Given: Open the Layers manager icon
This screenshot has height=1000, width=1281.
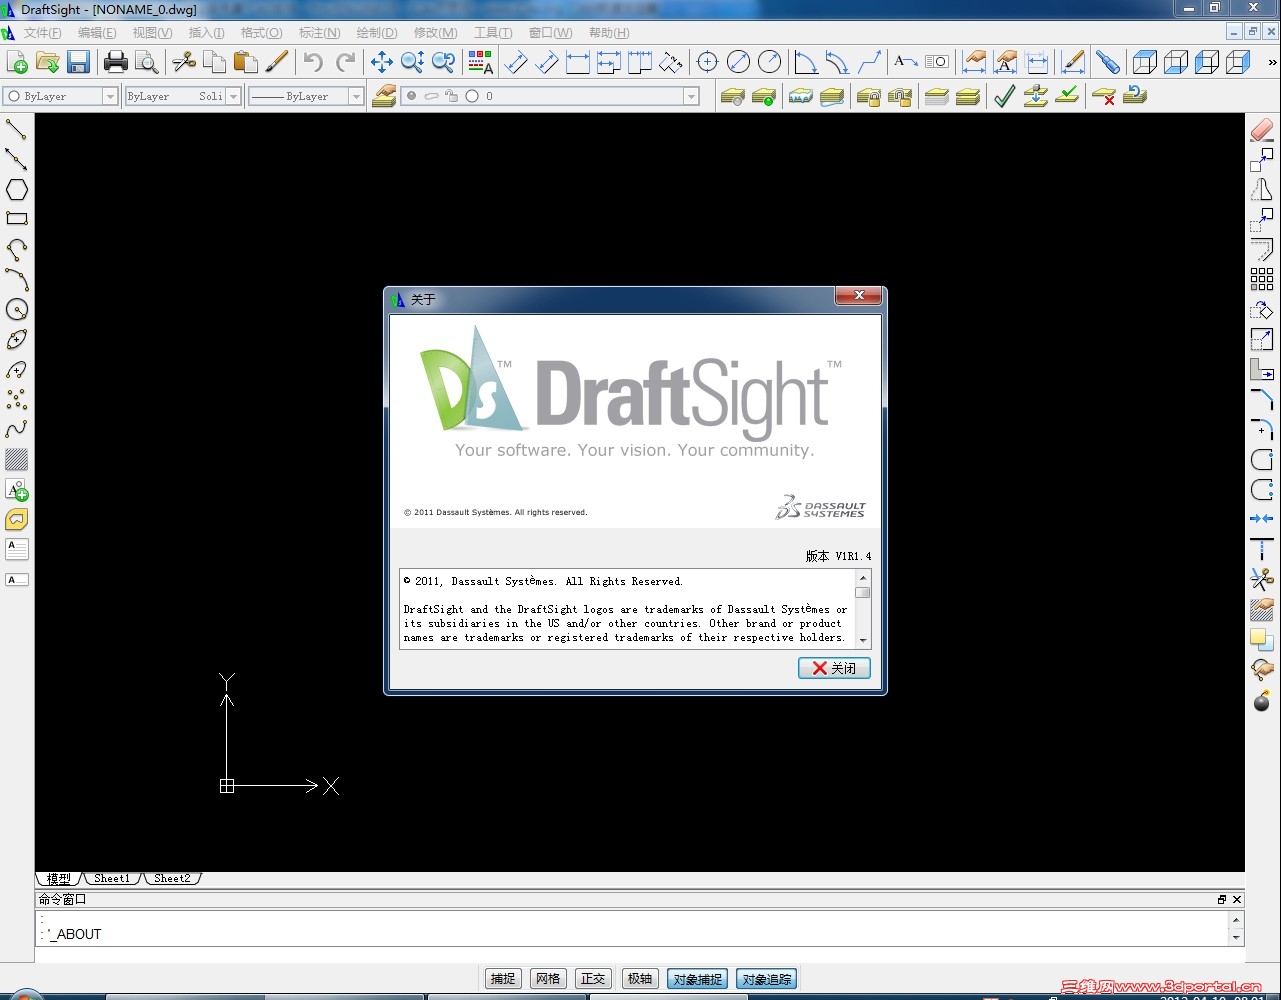Looking at the screenshot, I should click(x=384, y=96).
